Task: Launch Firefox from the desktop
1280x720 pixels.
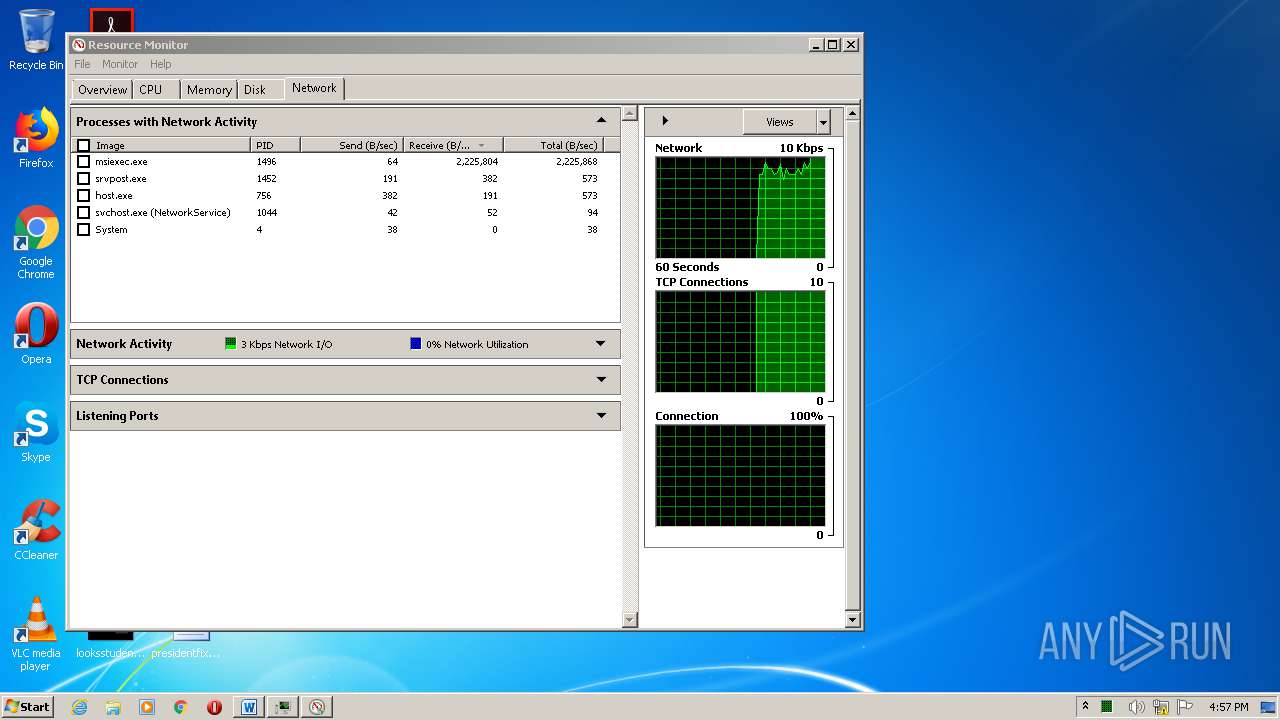Action: (36, 138)
